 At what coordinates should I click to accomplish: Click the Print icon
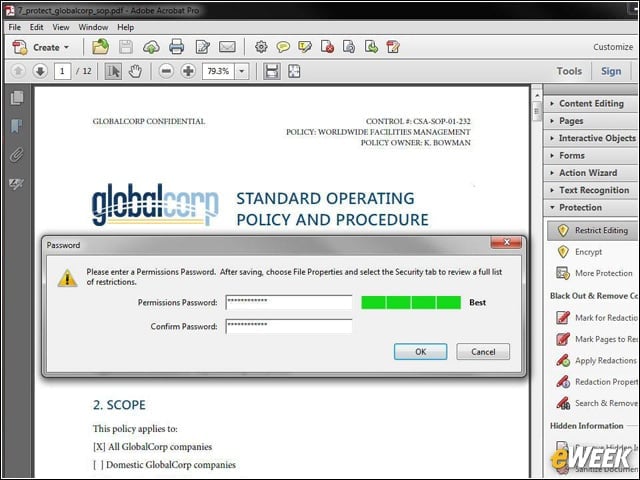pos(176,47)
